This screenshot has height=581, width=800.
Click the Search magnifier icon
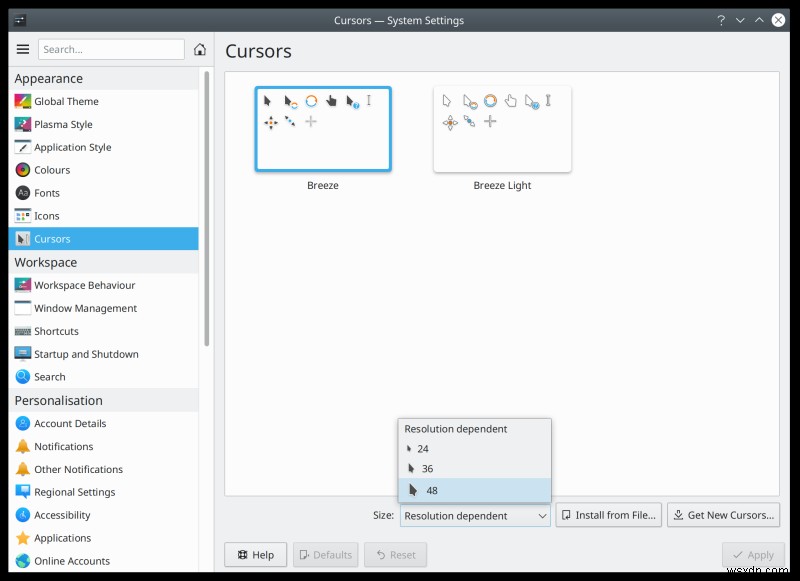click(23, 376)
